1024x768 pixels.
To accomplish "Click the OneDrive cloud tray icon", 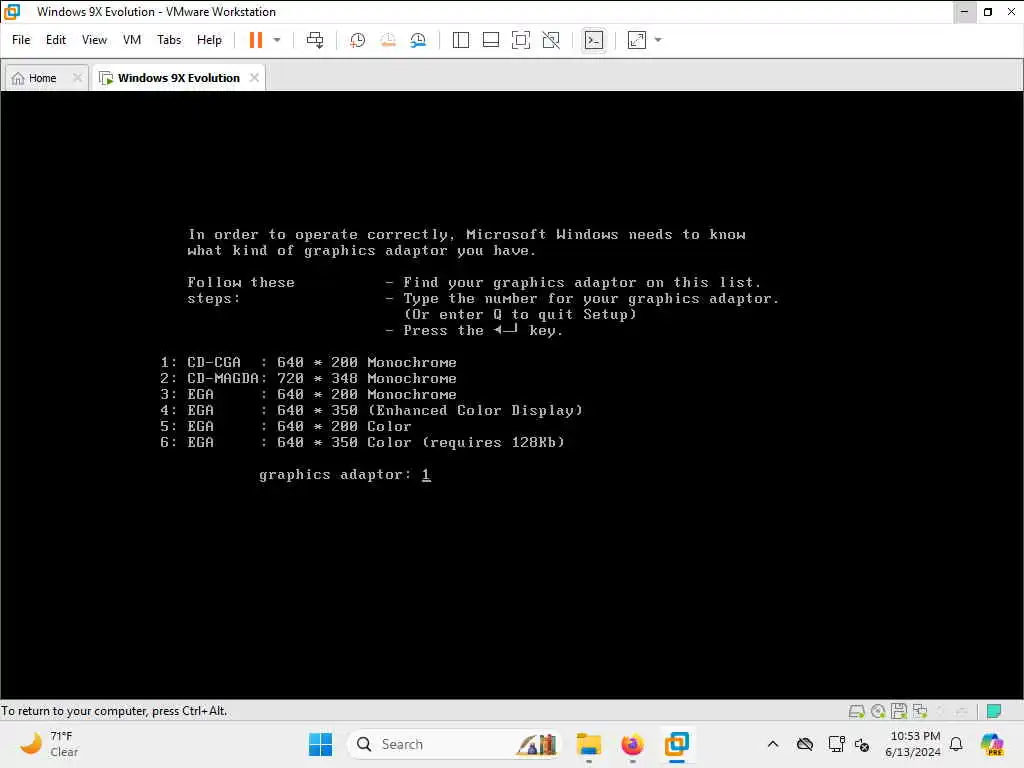I will pos(805,744).
